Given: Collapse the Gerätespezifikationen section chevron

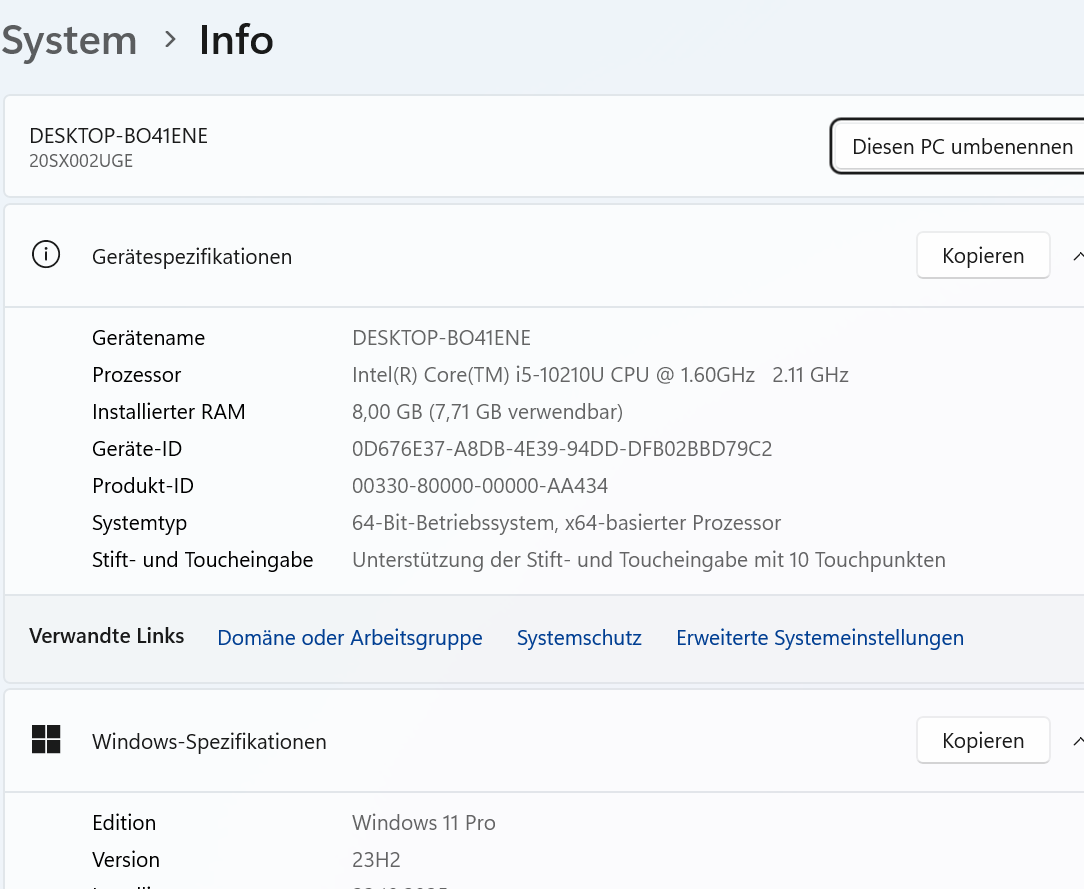Looking at the screenshot, I should tap(1078, 256).
